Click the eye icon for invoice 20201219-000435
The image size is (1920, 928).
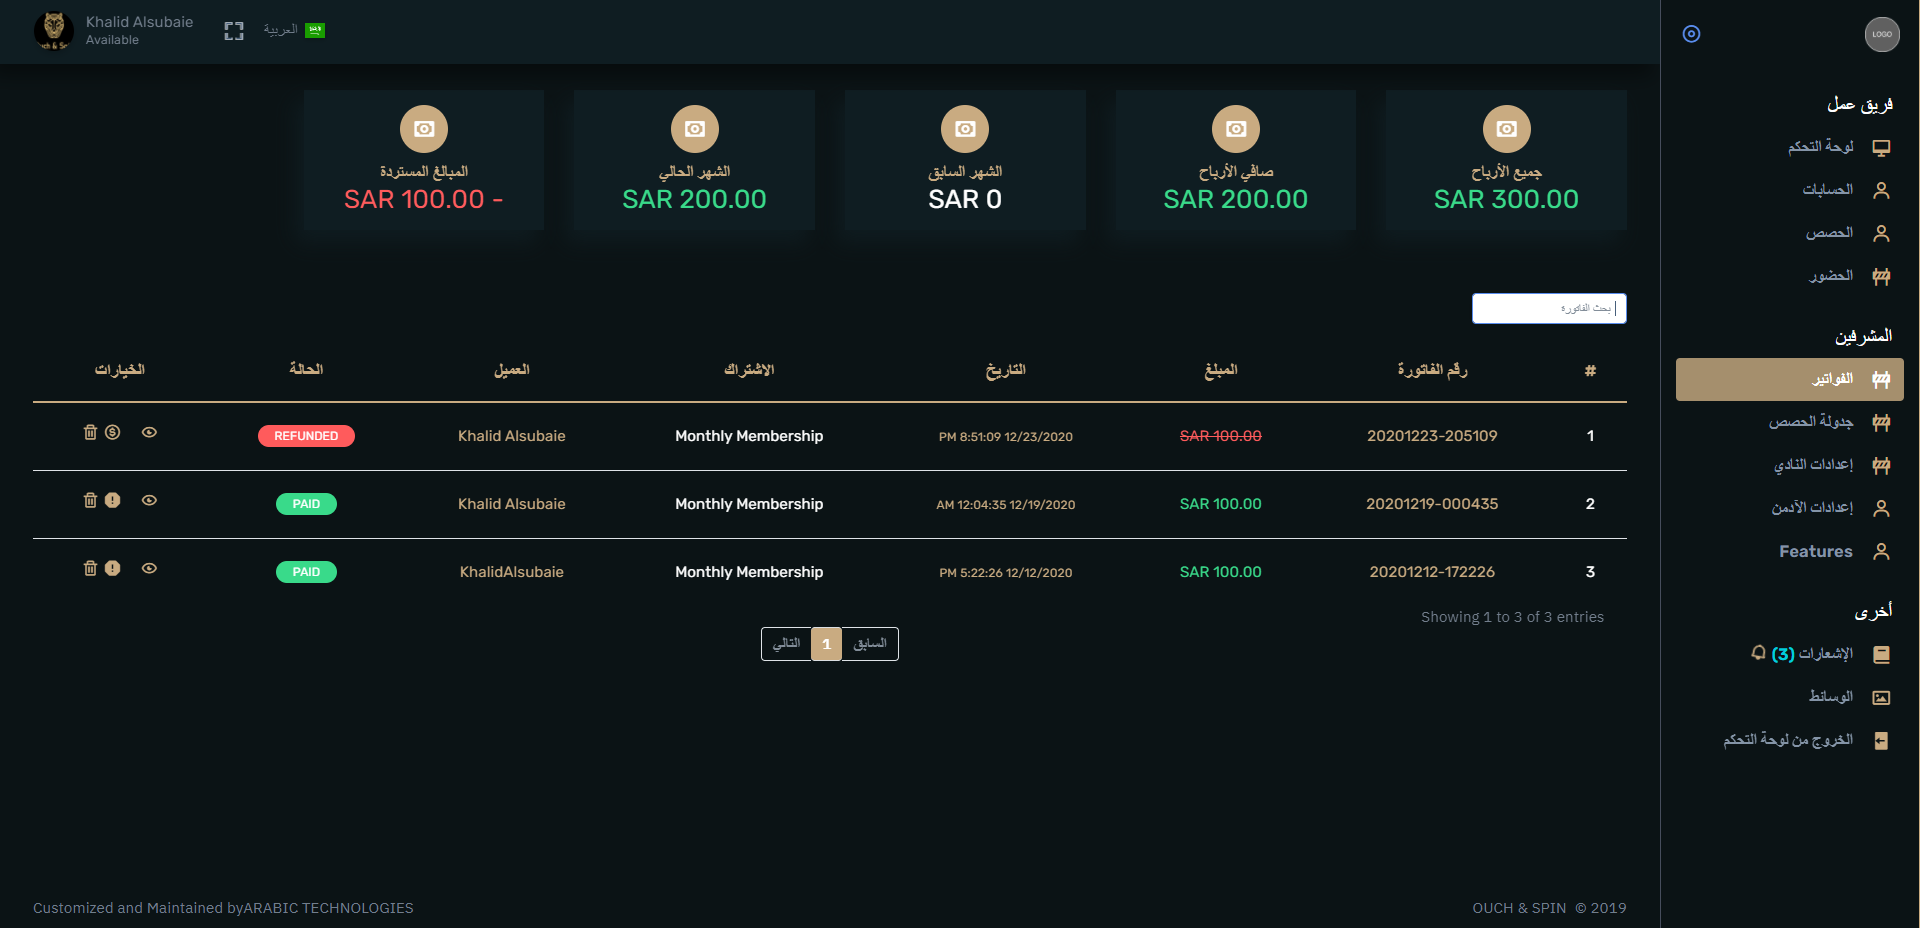click(x=149, y=500)
